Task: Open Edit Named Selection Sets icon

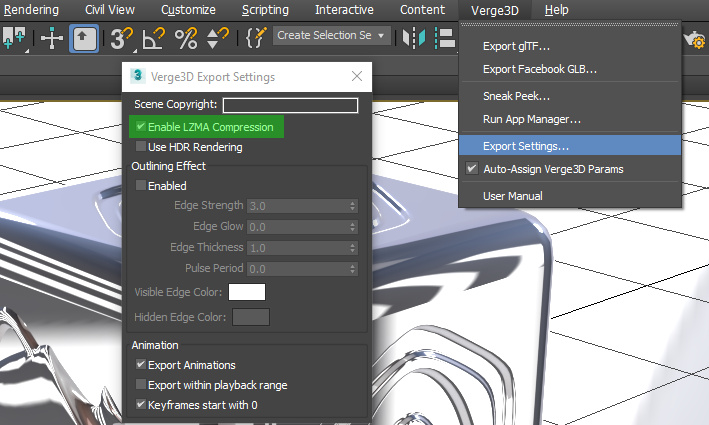Action: (x=256, y=38)
